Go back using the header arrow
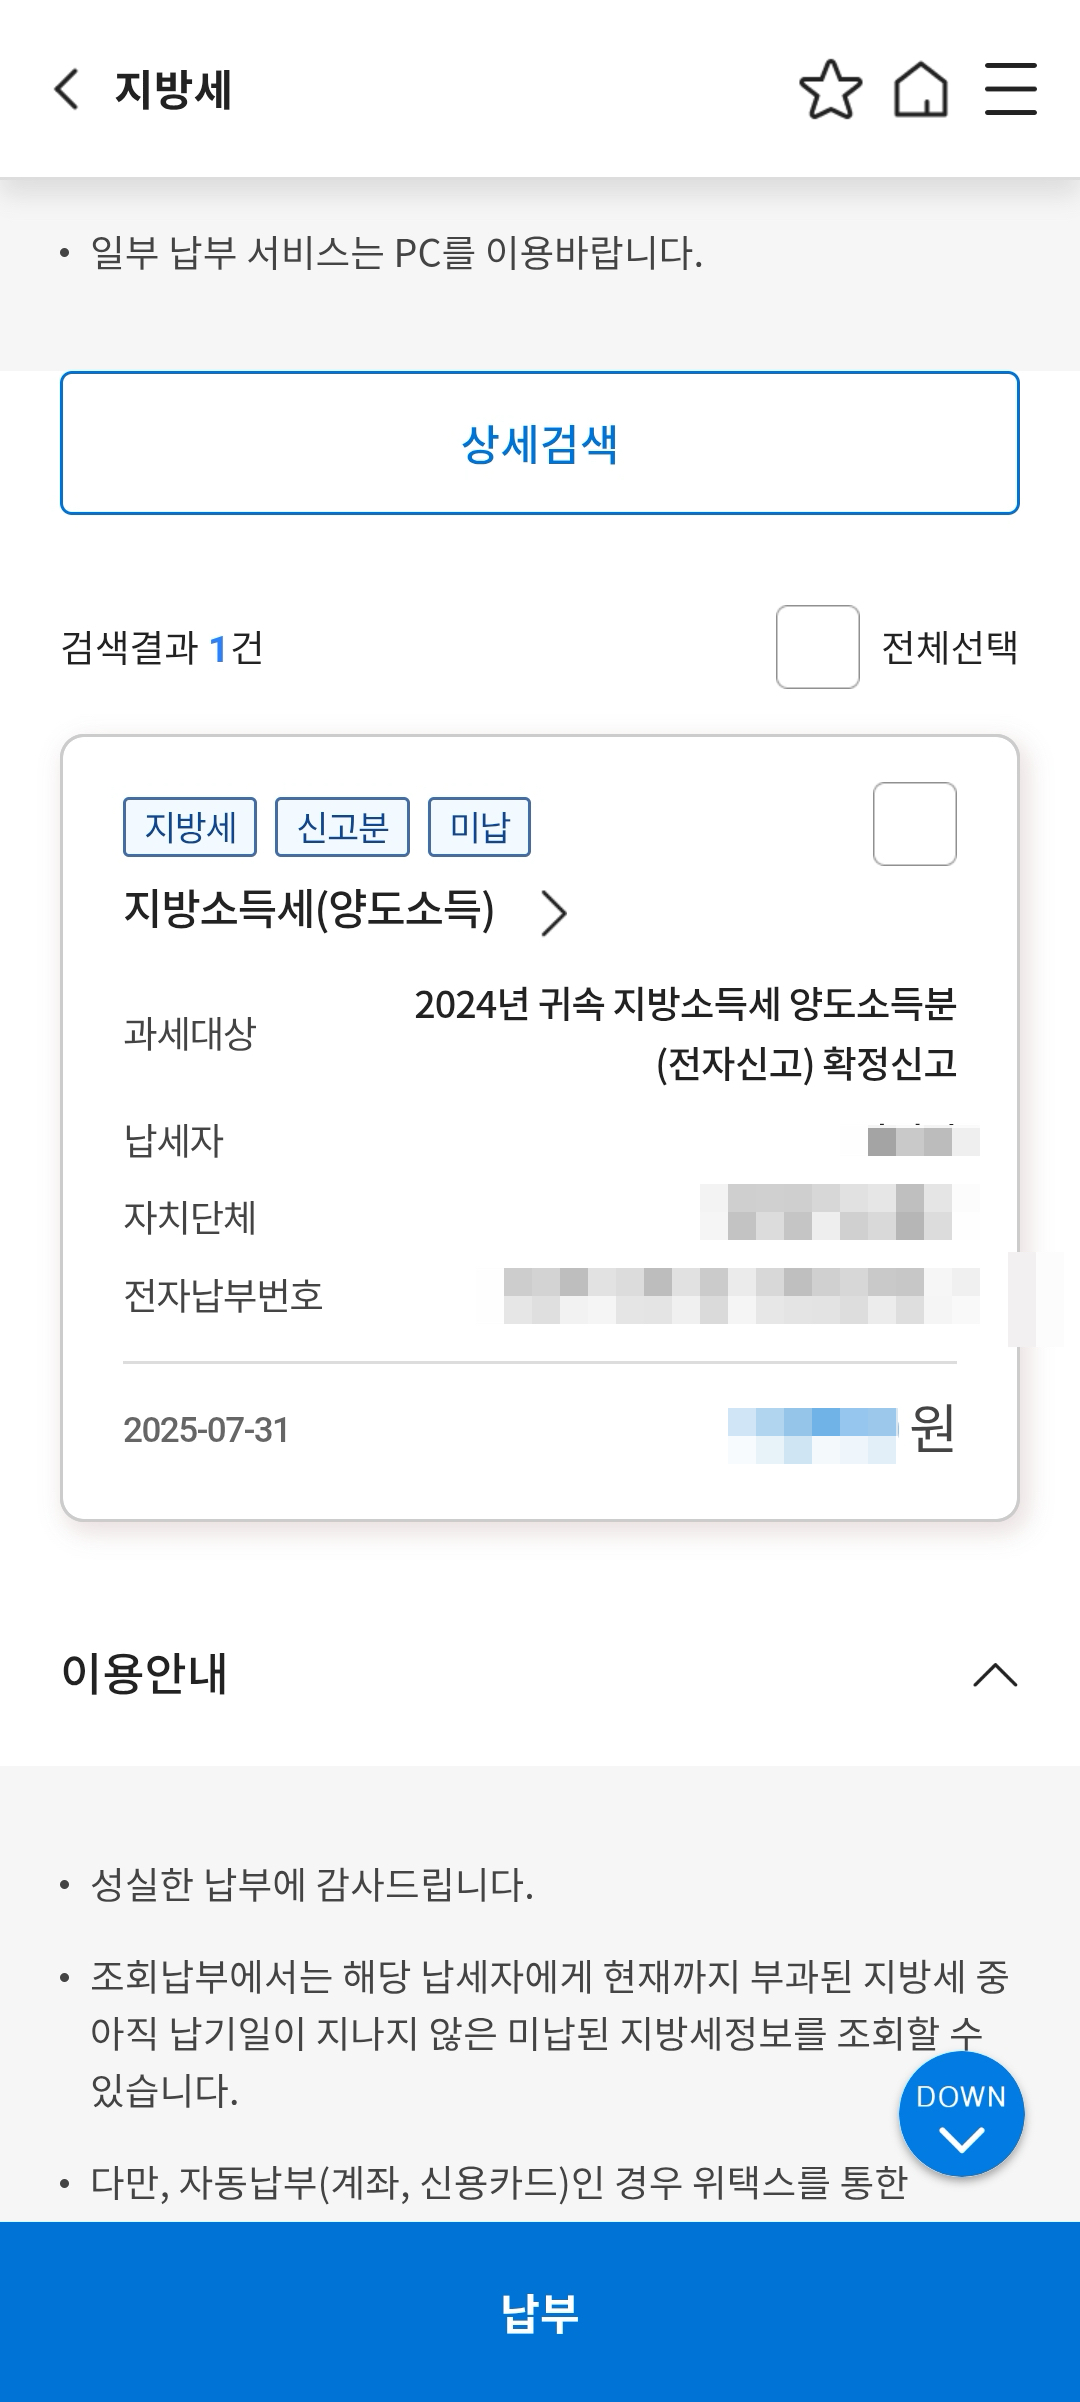The width and height of the screenshot is (1080, 2402). pyautogui.click(x=66, y=89)
